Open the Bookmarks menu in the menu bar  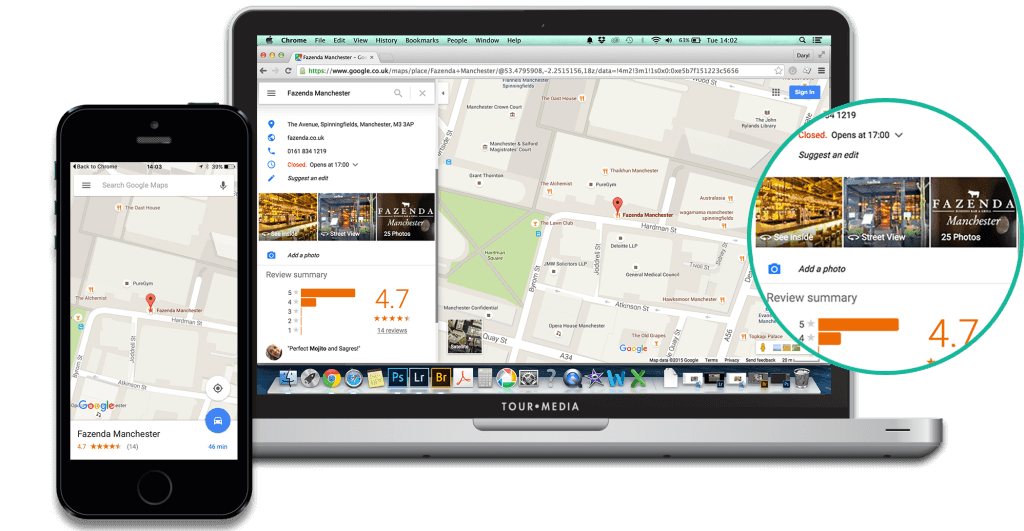[x=422, y=40]
